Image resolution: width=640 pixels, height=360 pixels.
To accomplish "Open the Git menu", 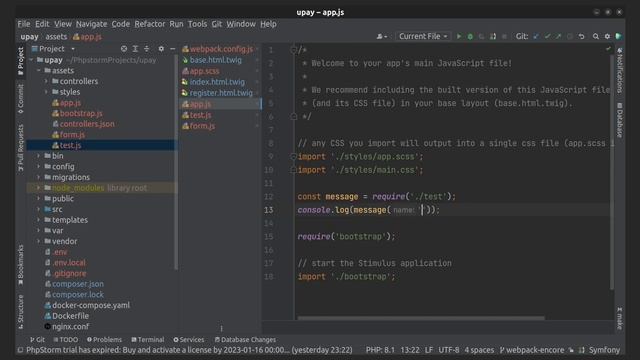I will click(217, 24).
